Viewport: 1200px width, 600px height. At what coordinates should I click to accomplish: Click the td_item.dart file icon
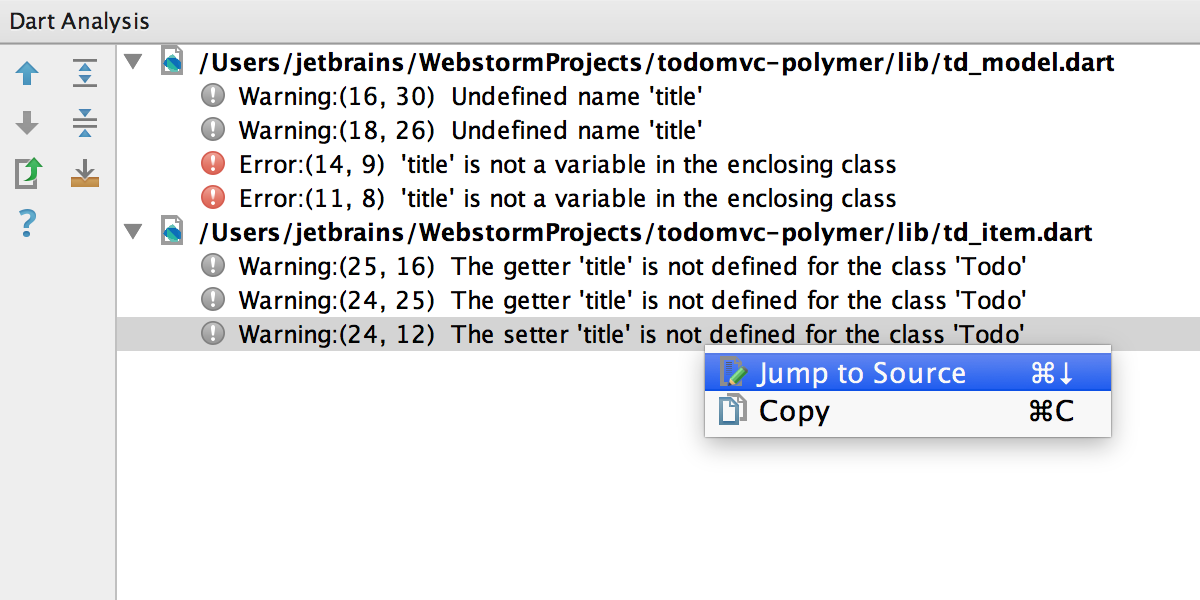pos(172,232)
